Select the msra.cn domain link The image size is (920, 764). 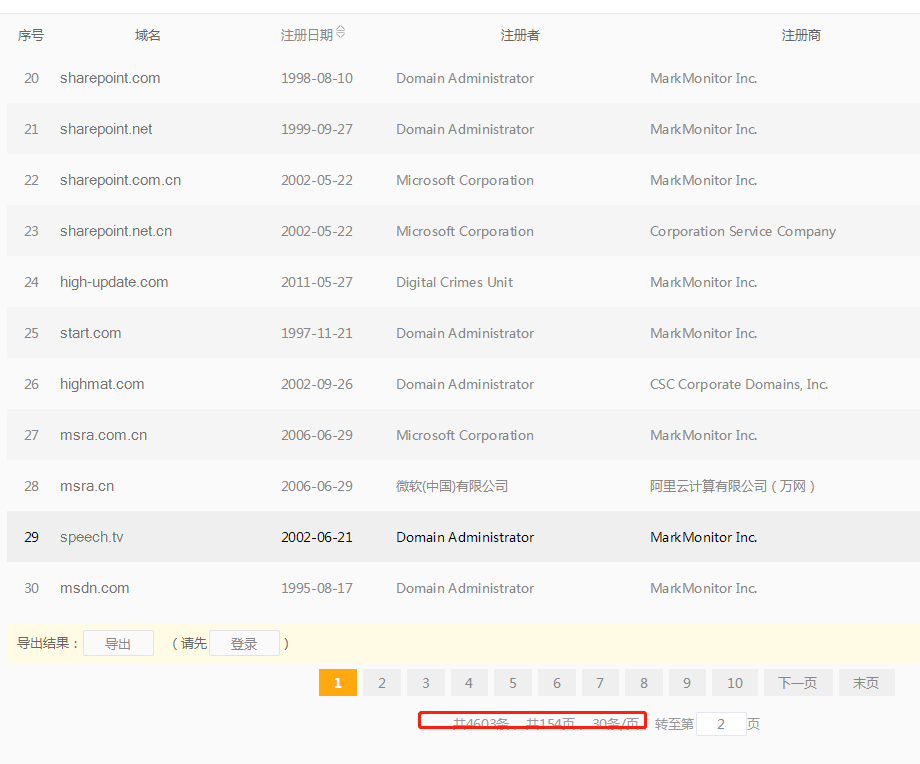click(87, 486)
